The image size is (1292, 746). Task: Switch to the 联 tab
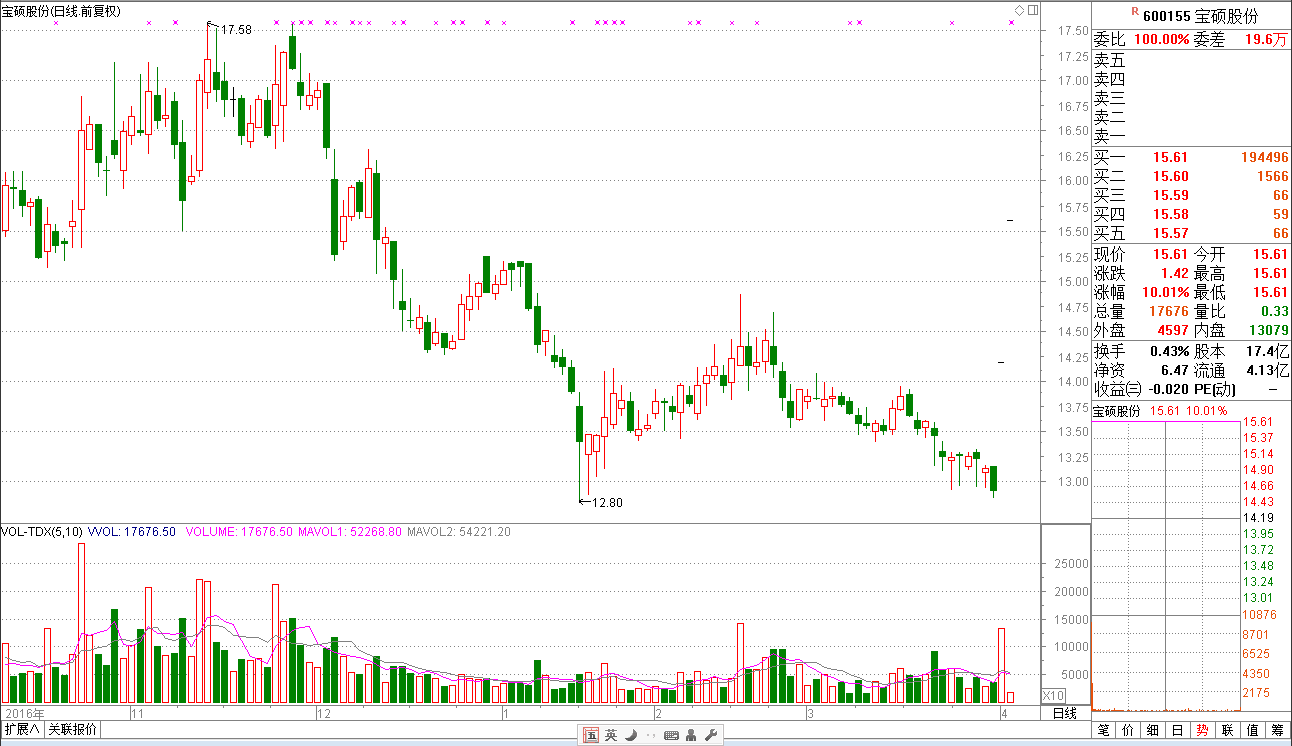pyautogui.click(x=1228, y=730)
